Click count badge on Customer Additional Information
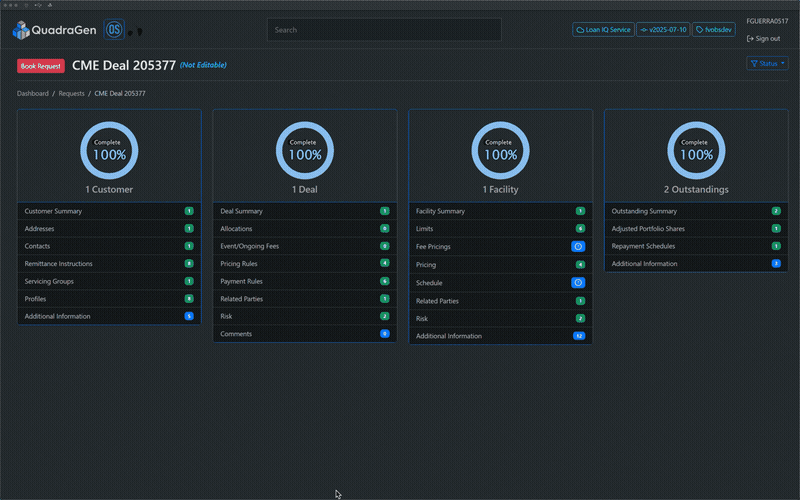800x500 pixels. [x=189, y=316]
